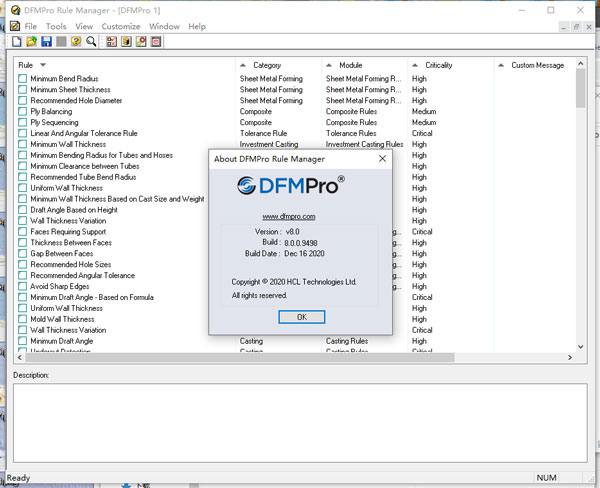Click the first icon after toolbar separator
The height and width of the screenshot is (488, 600).
tap(111, 42)
